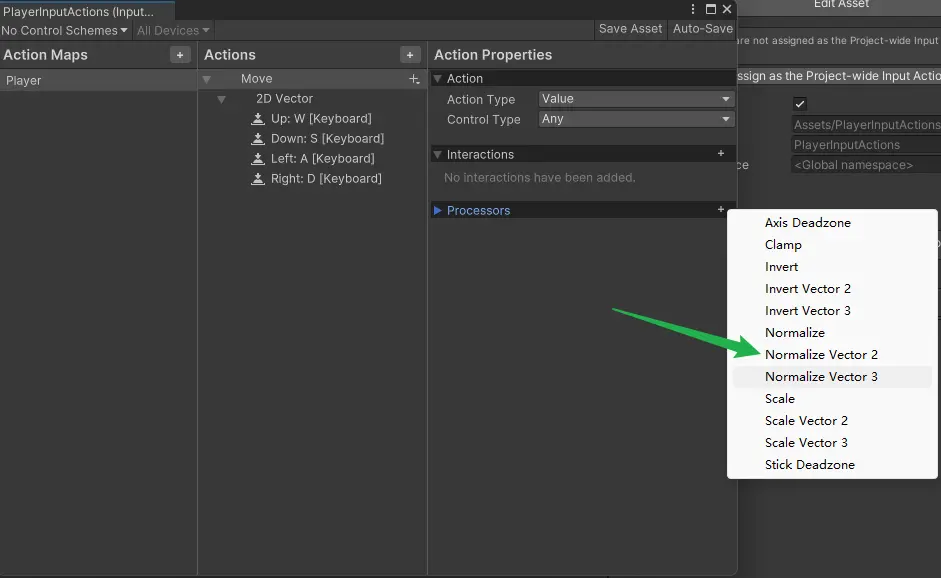Open the window kebab options menu

(x=693, y=9)
